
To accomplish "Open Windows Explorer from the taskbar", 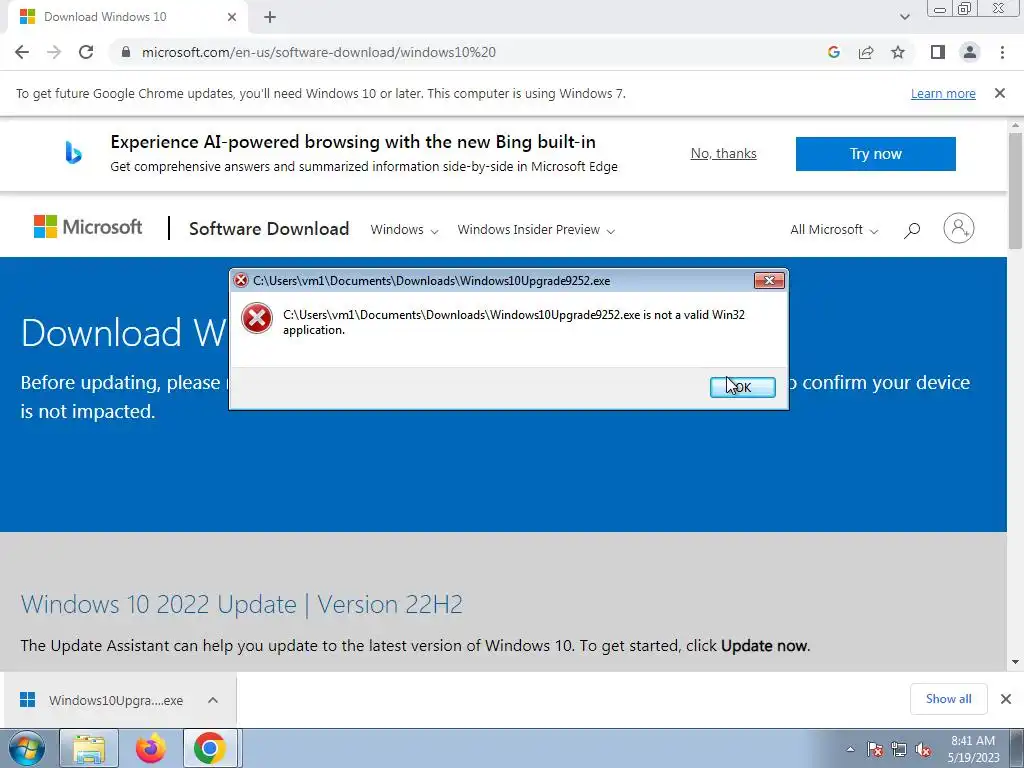I will pos(89,748).
